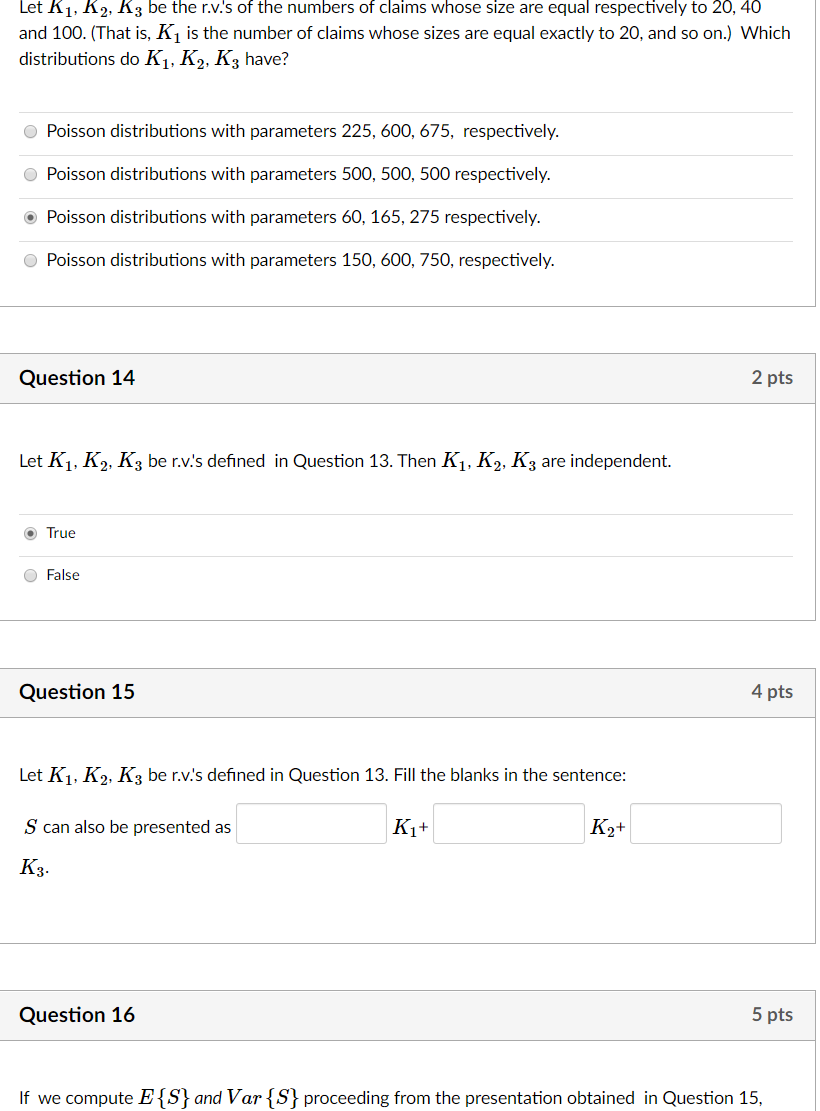Click the third blank before K3
This screenshot has width=820, height=1111.
[705, 823]
